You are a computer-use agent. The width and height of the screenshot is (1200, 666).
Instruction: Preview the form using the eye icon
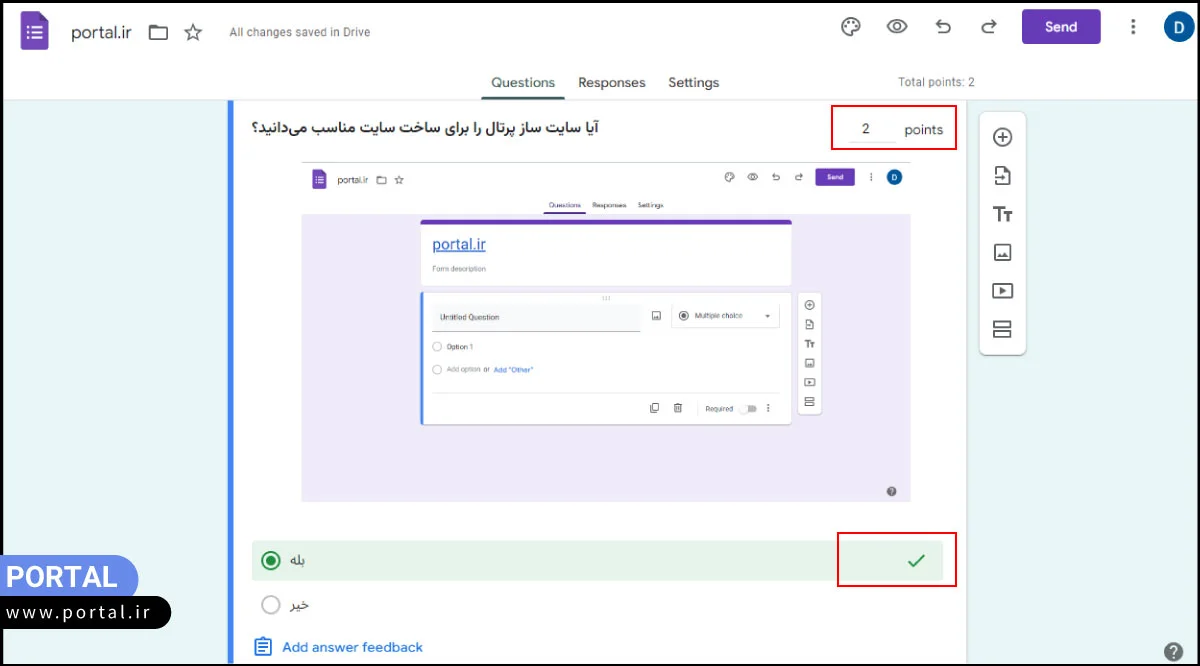[x=896, y=27]
